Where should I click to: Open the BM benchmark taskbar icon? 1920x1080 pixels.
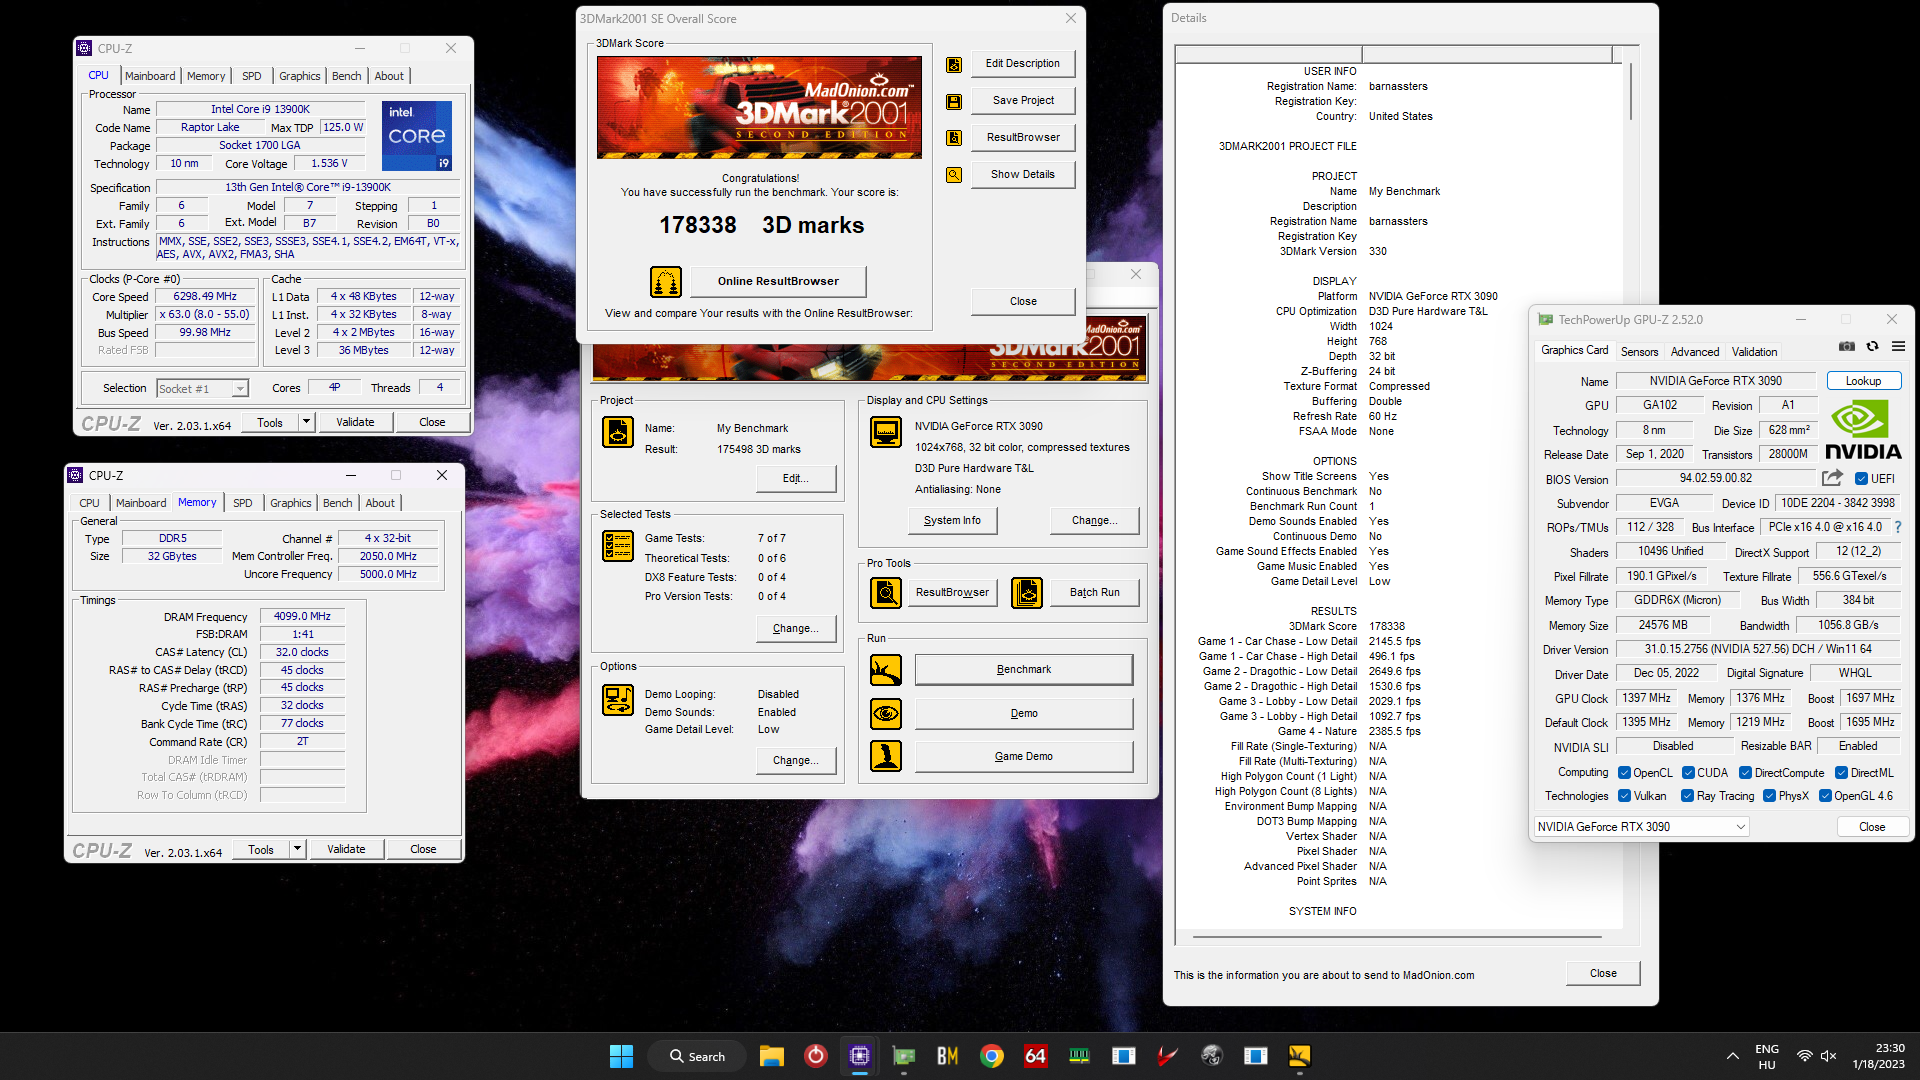[948, 1056]
